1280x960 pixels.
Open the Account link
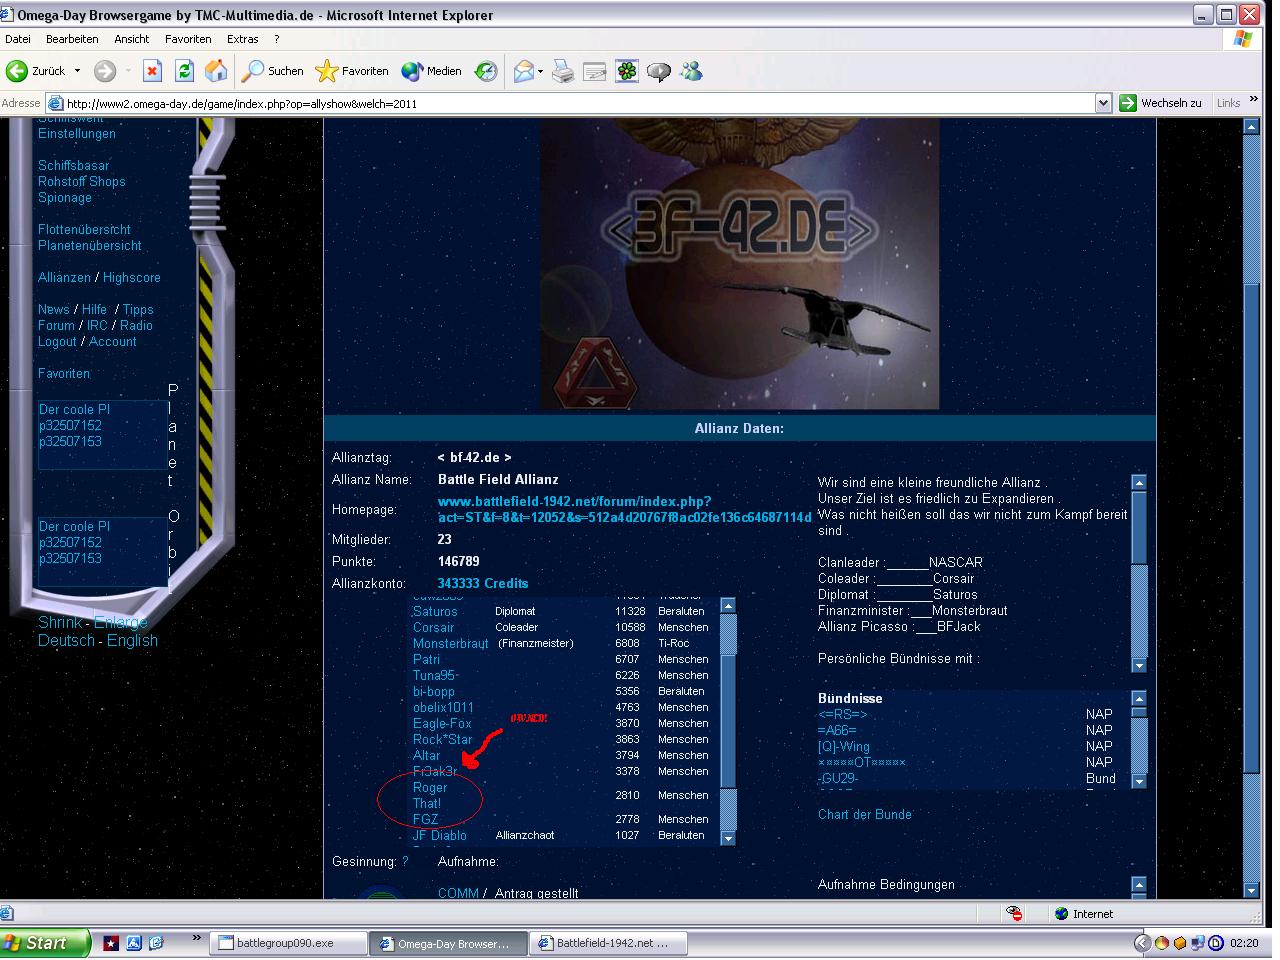(x=113, y=342)
